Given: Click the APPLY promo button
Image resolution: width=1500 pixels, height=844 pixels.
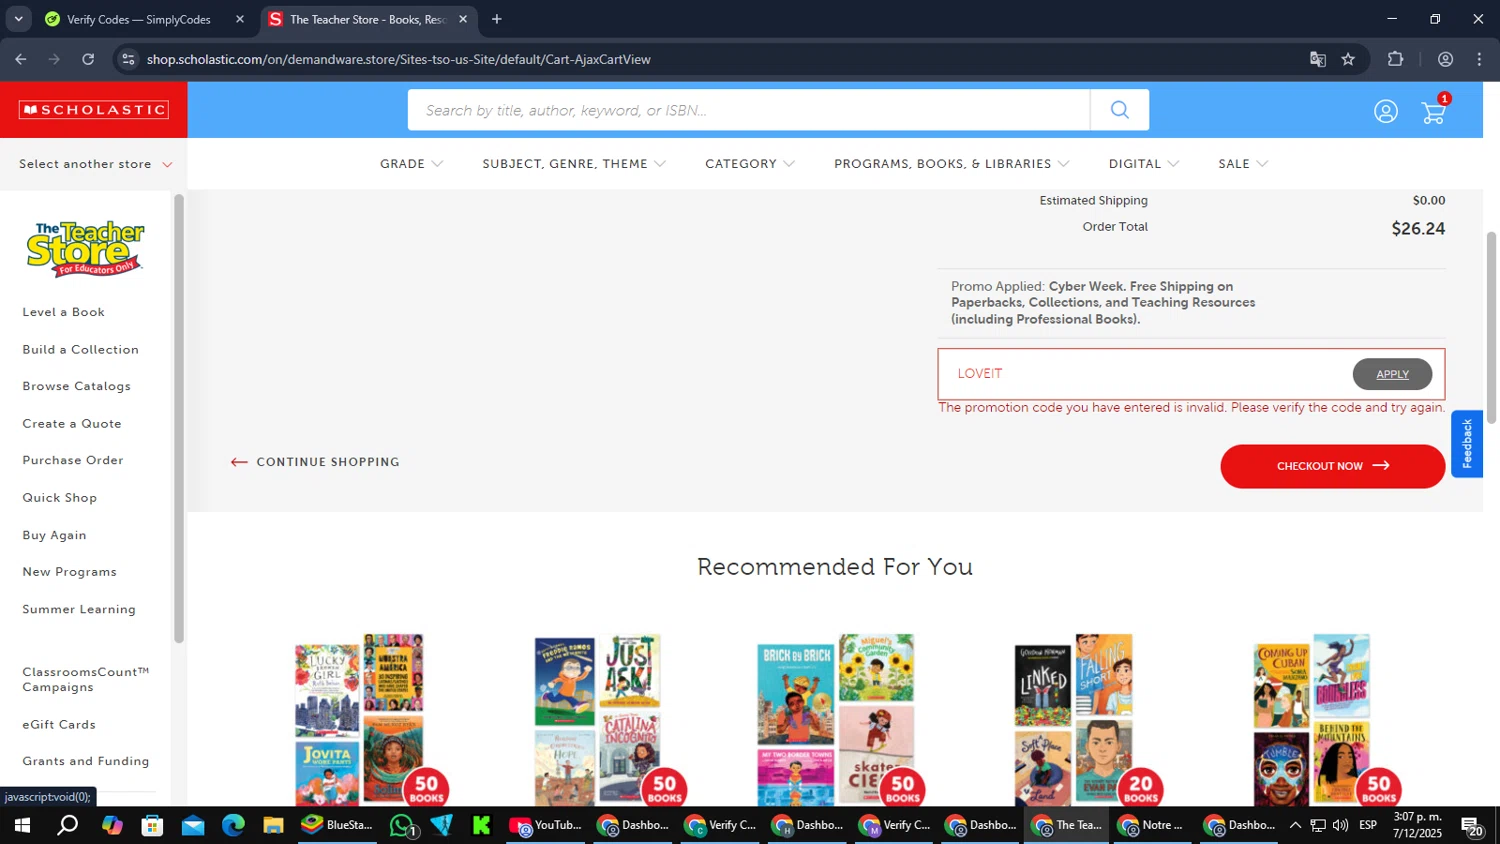Looking at the screenshot, I should [x=1392, y=374].
